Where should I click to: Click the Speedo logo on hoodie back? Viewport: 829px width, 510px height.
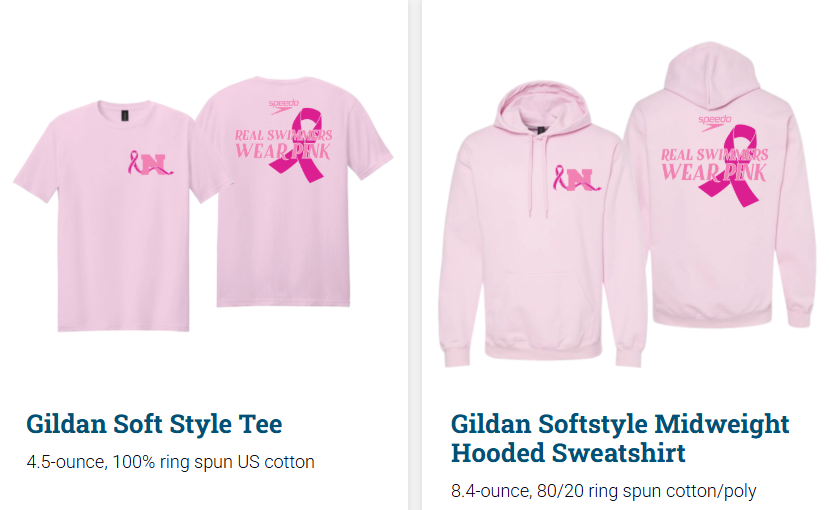coord(714,122)
